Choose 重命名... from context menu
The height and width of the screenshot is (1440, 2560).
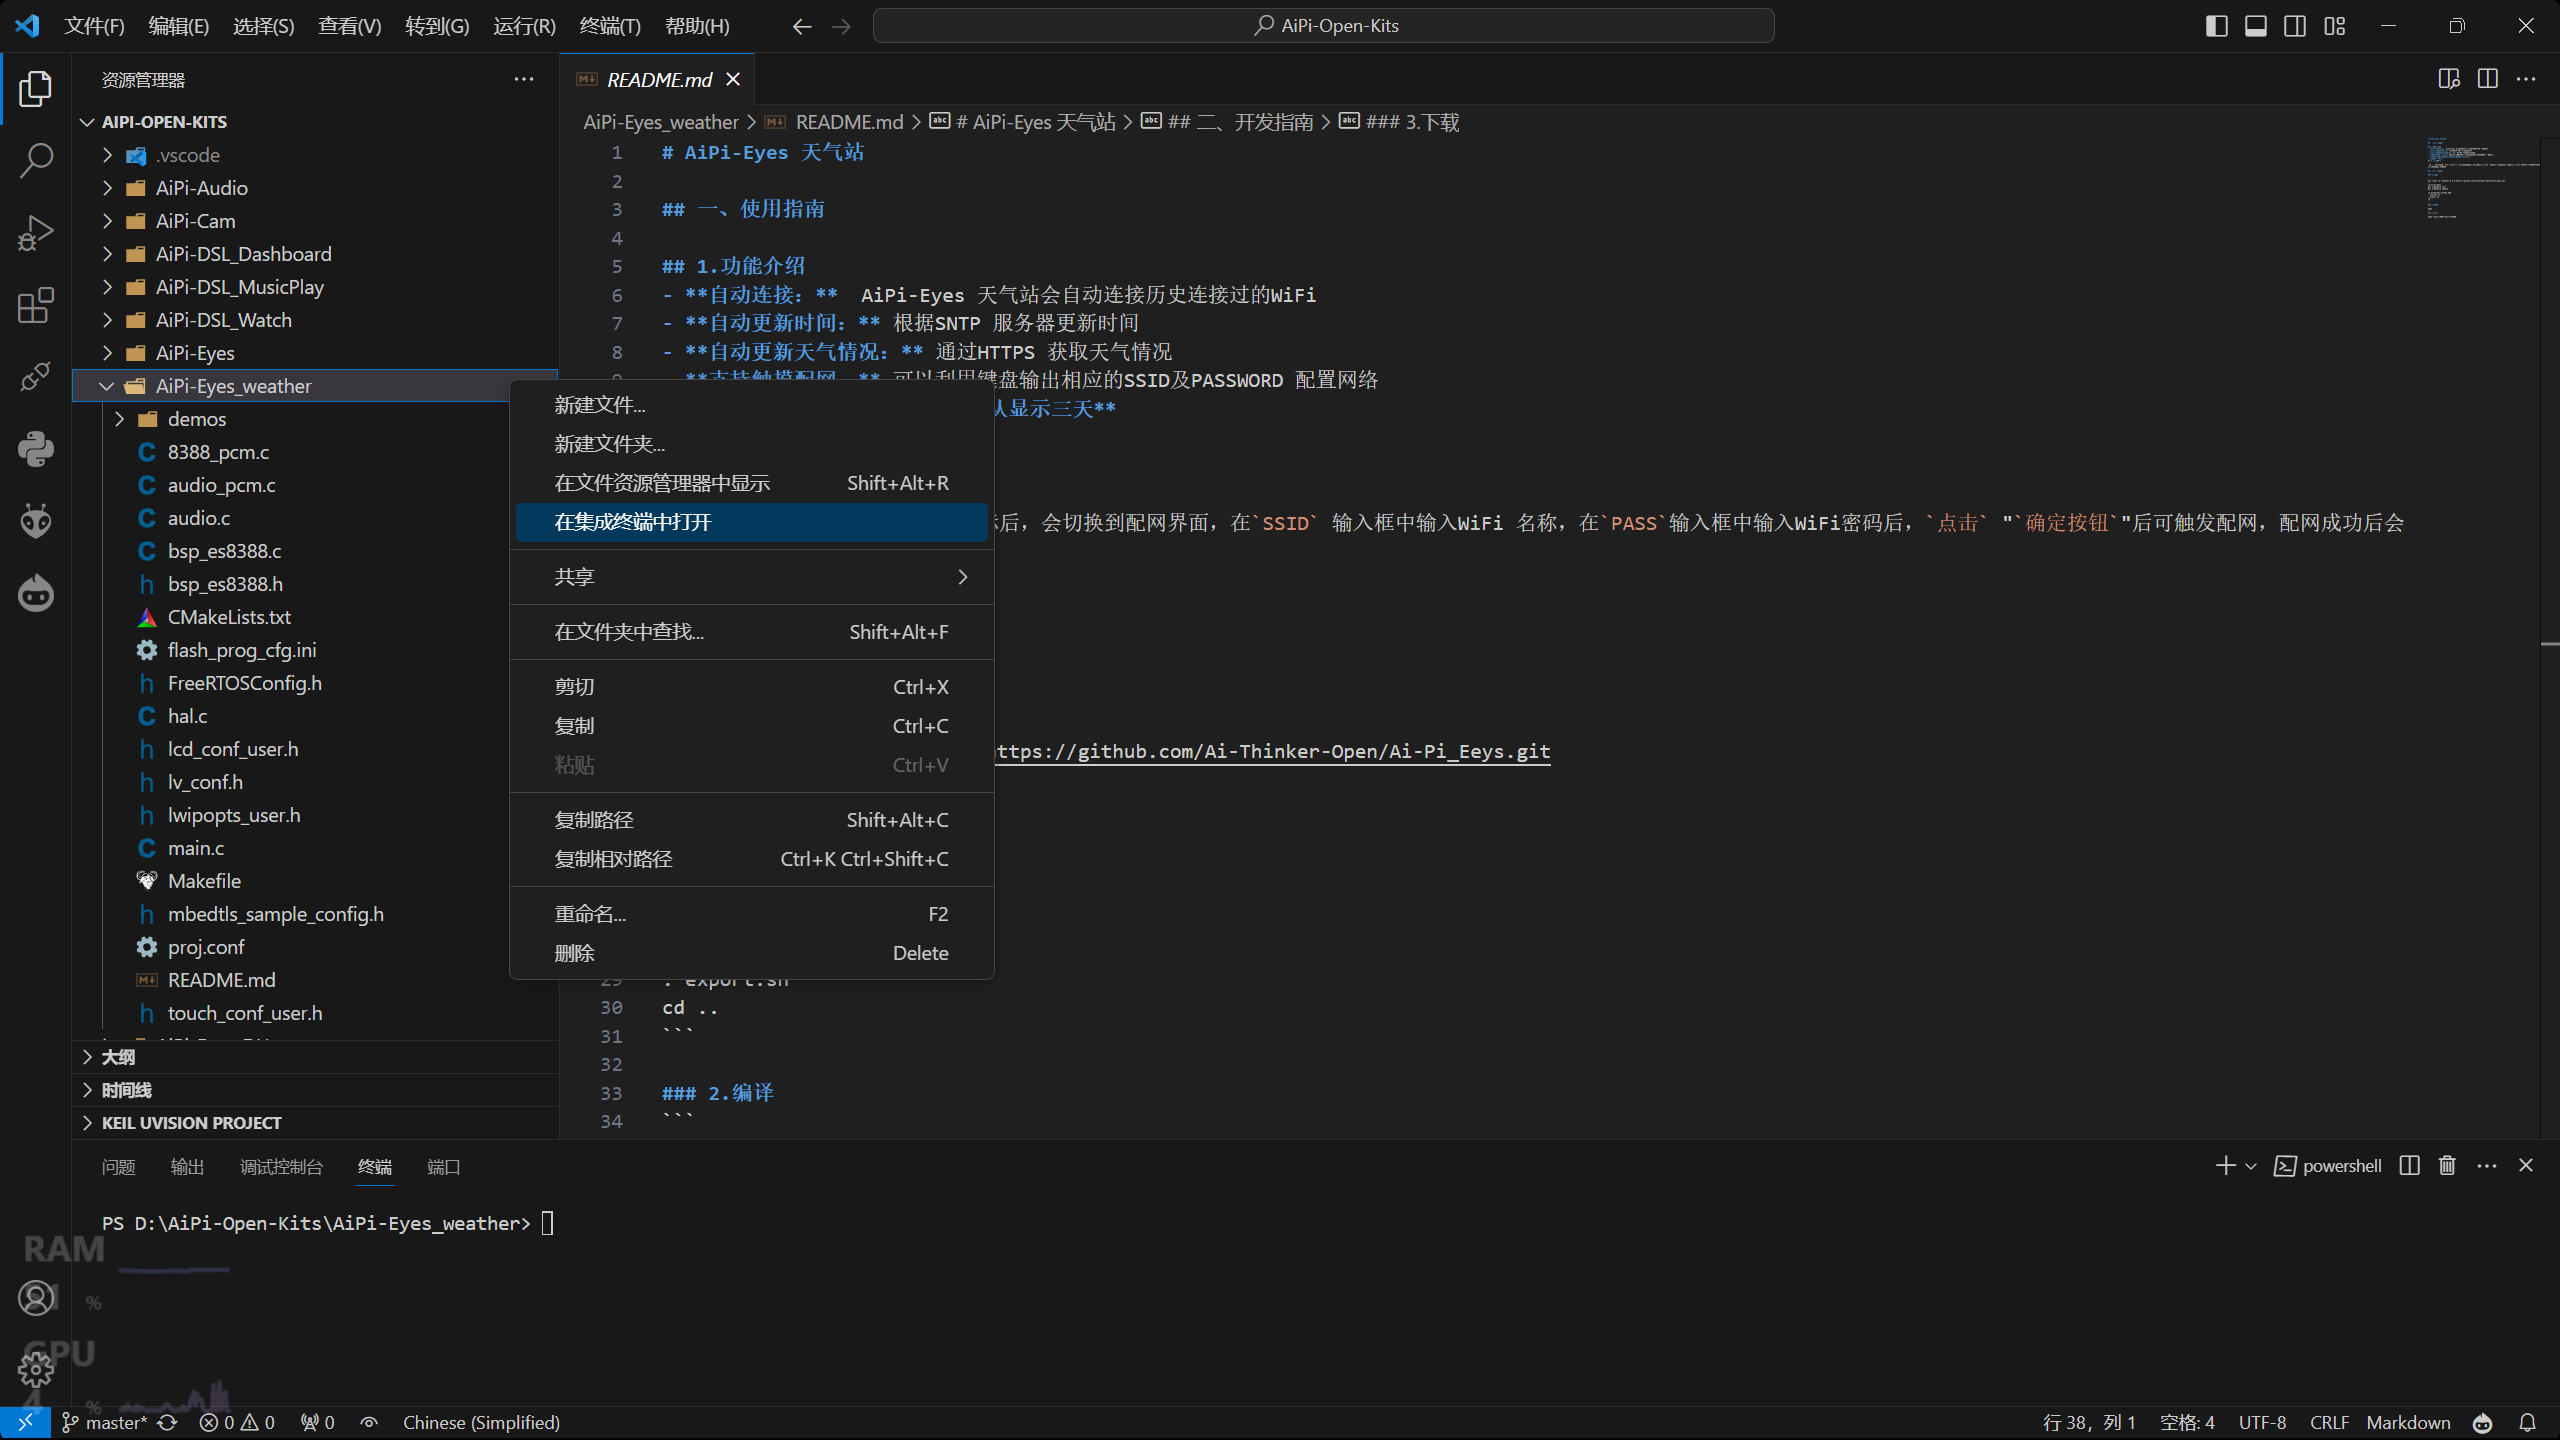coord(751,914)
